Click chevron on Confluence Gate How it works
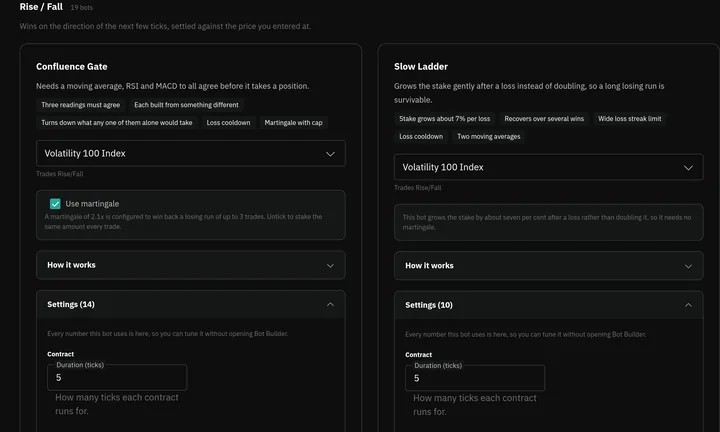Image resolution: width=720 pixels, height=432 pixels. pyautogui.click(x=330, y=265)
